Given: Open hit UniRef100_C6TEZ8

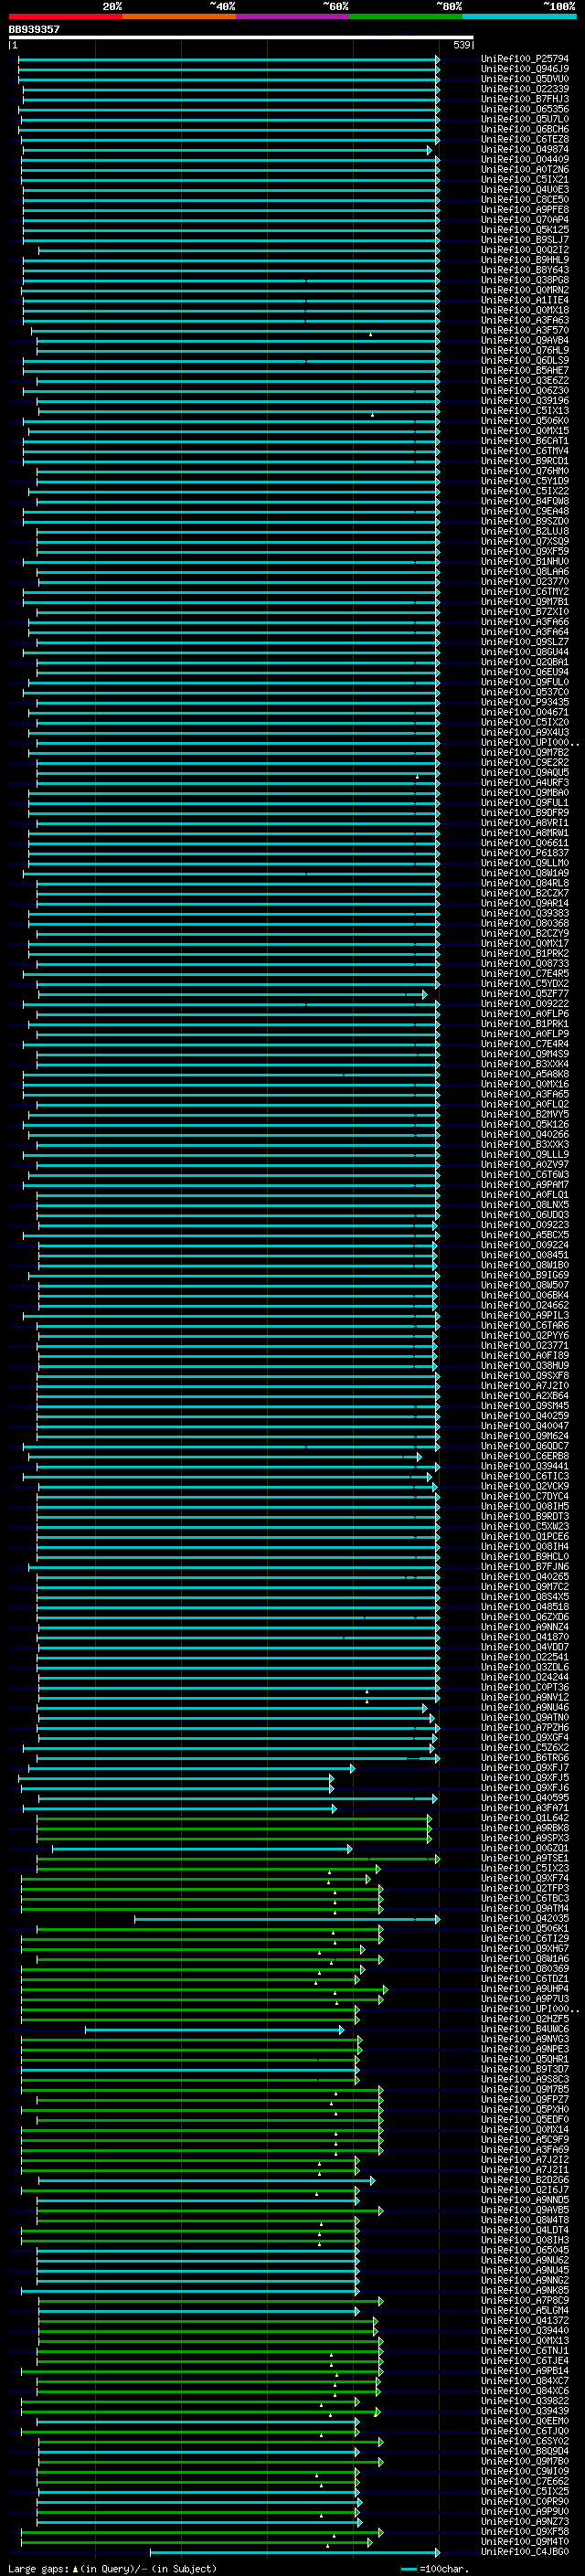Looking at the screenshot, I should point(525,139).
